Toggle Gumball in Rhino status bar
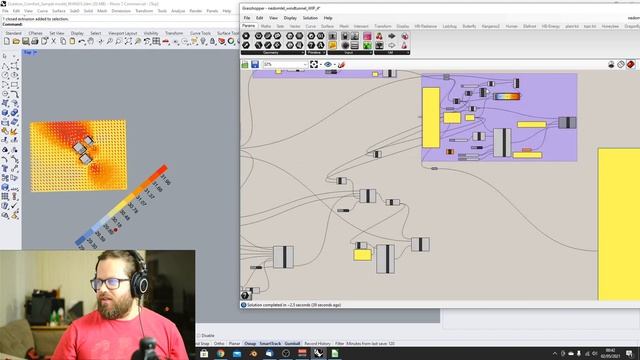 click(x=292, y=344)
